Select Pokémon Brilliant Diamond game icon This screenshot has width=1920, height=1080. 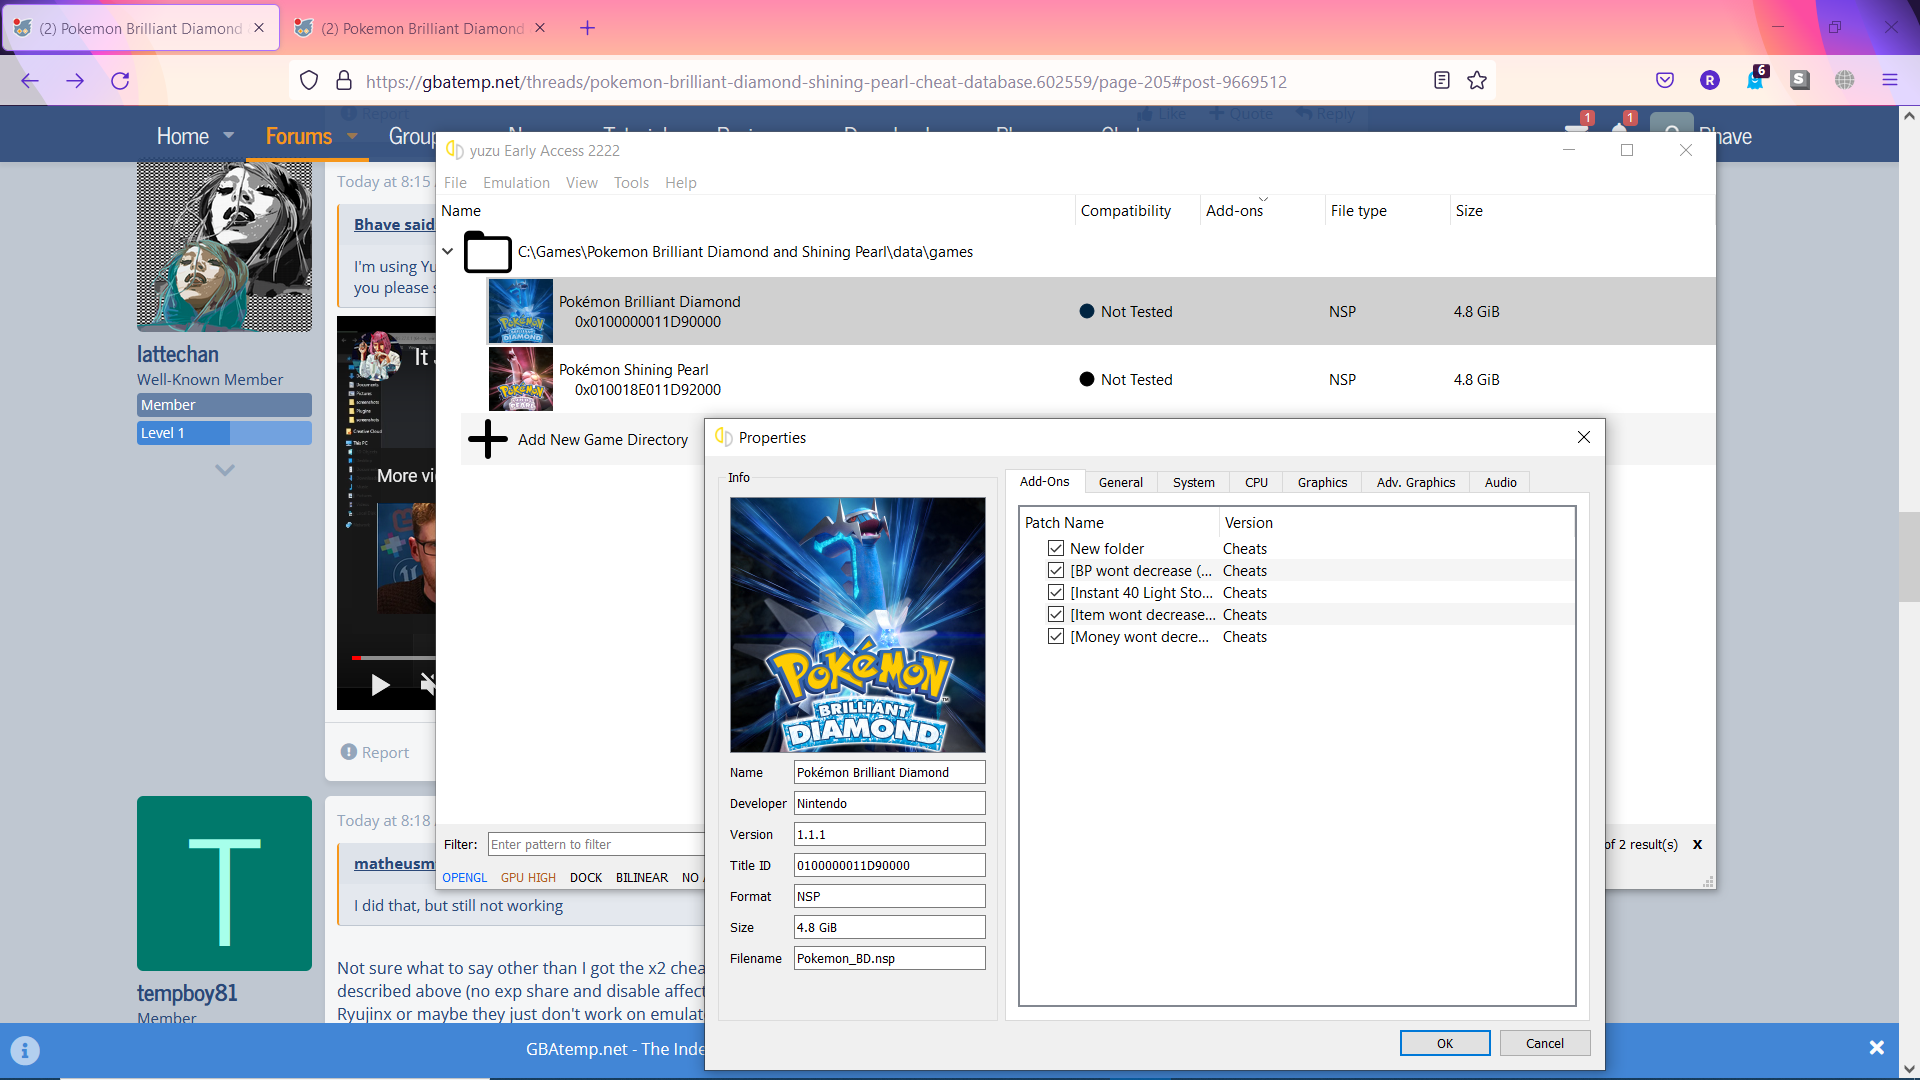pos(521,311)
